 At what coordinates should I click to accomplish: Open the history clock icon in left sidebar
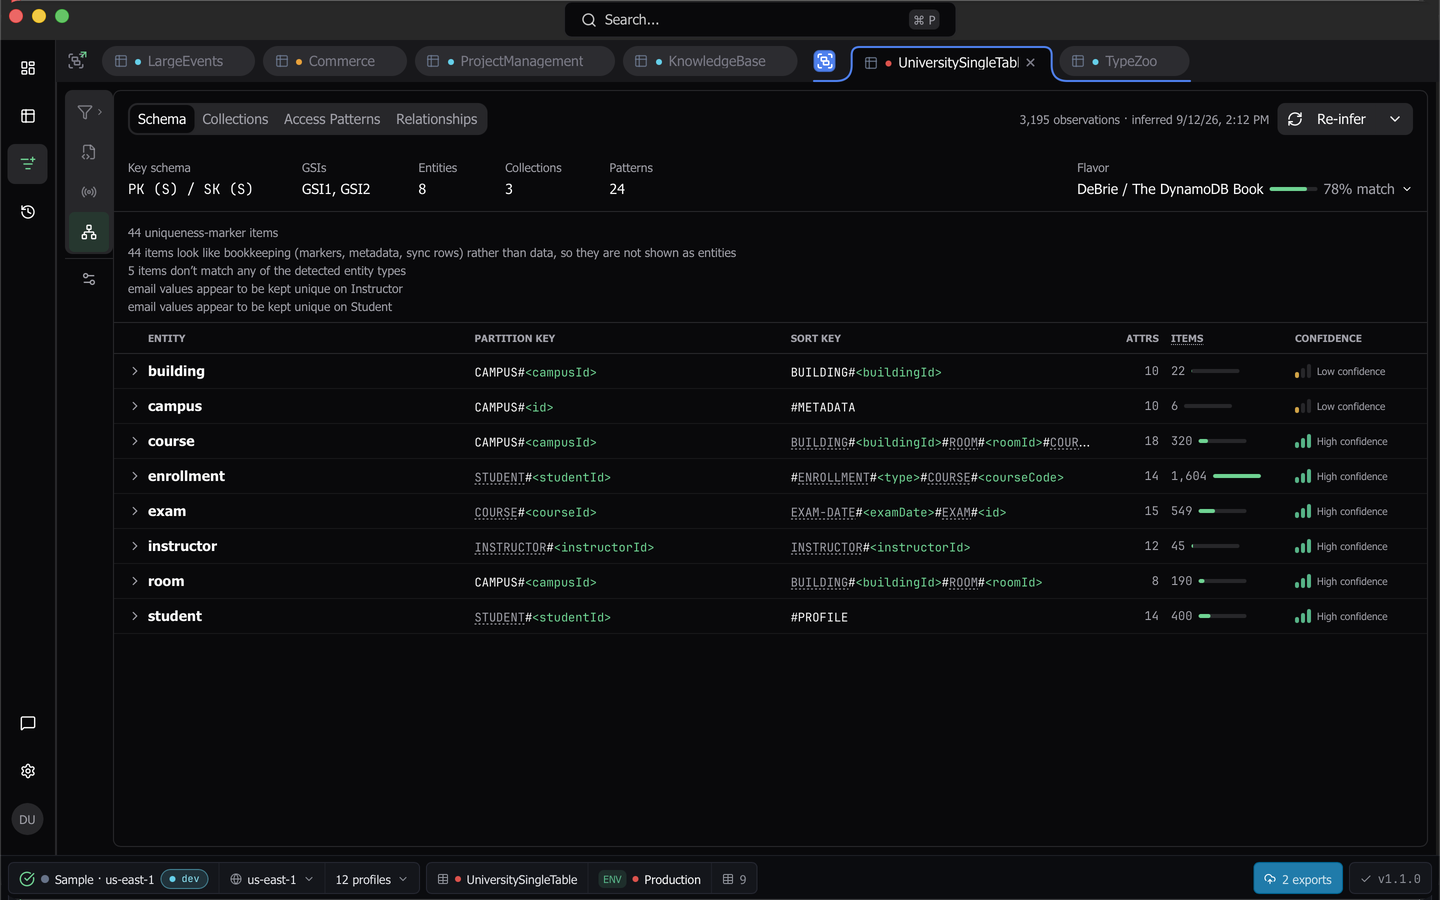[x=28, y=212]
